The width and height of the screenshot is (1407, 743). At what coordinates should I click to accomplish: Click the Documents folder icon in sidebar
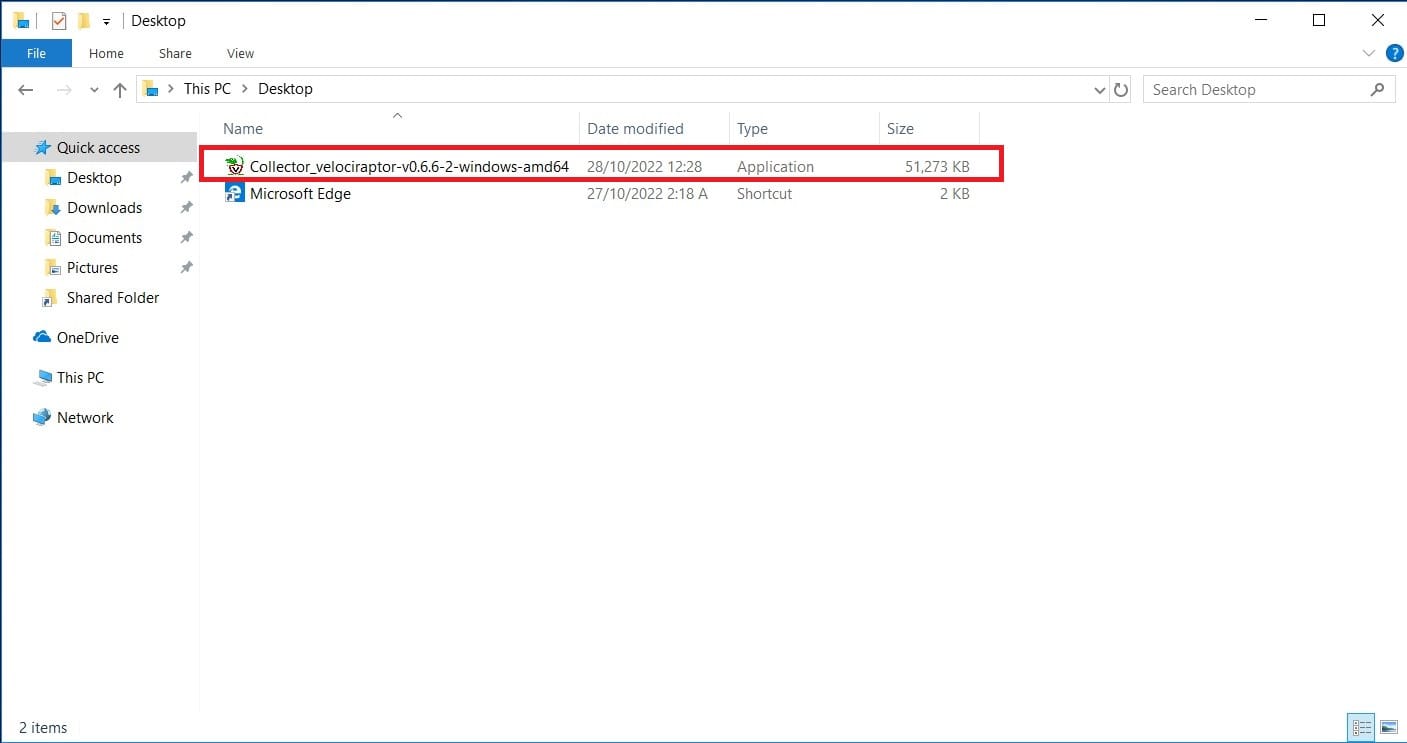point(53,237)
